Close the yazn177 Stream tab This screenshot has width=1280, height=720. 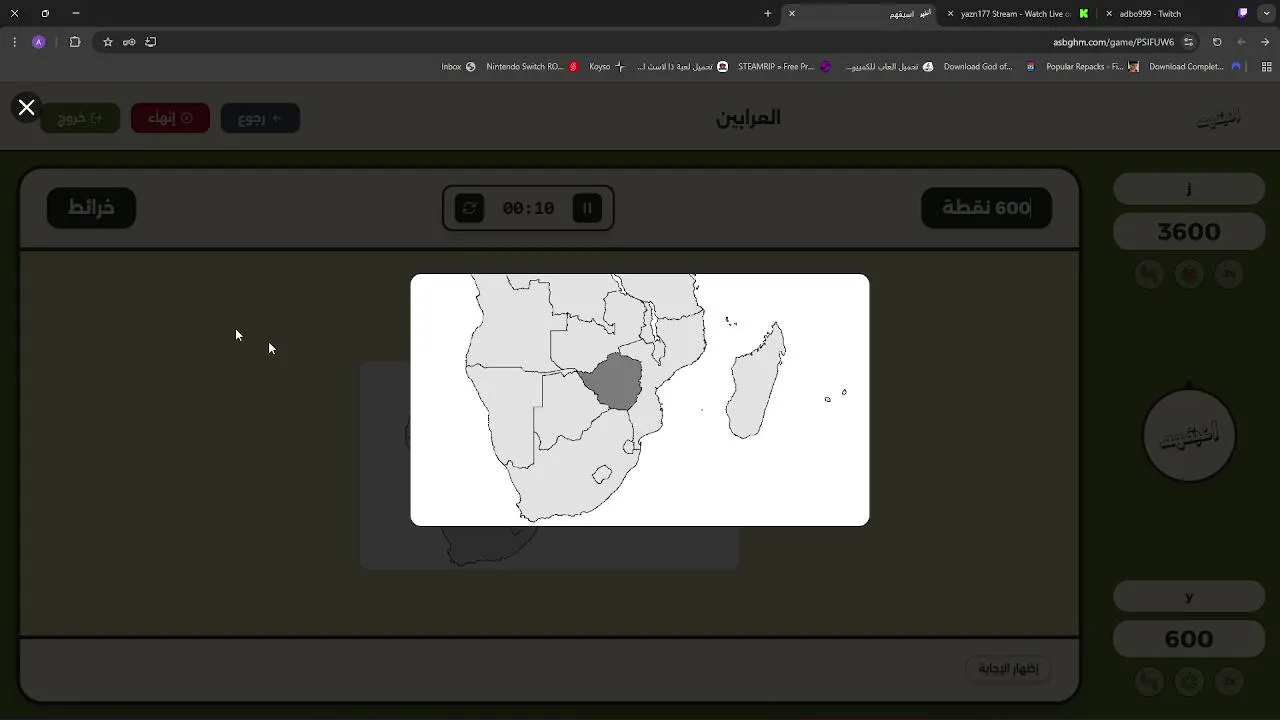[x=950, y=14]
